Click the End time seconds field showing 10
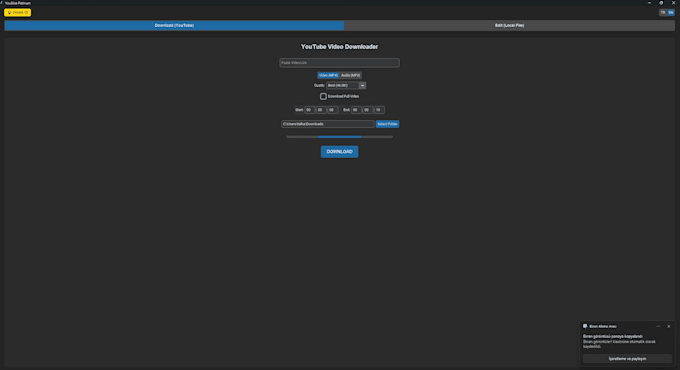 tap(379, 110)
